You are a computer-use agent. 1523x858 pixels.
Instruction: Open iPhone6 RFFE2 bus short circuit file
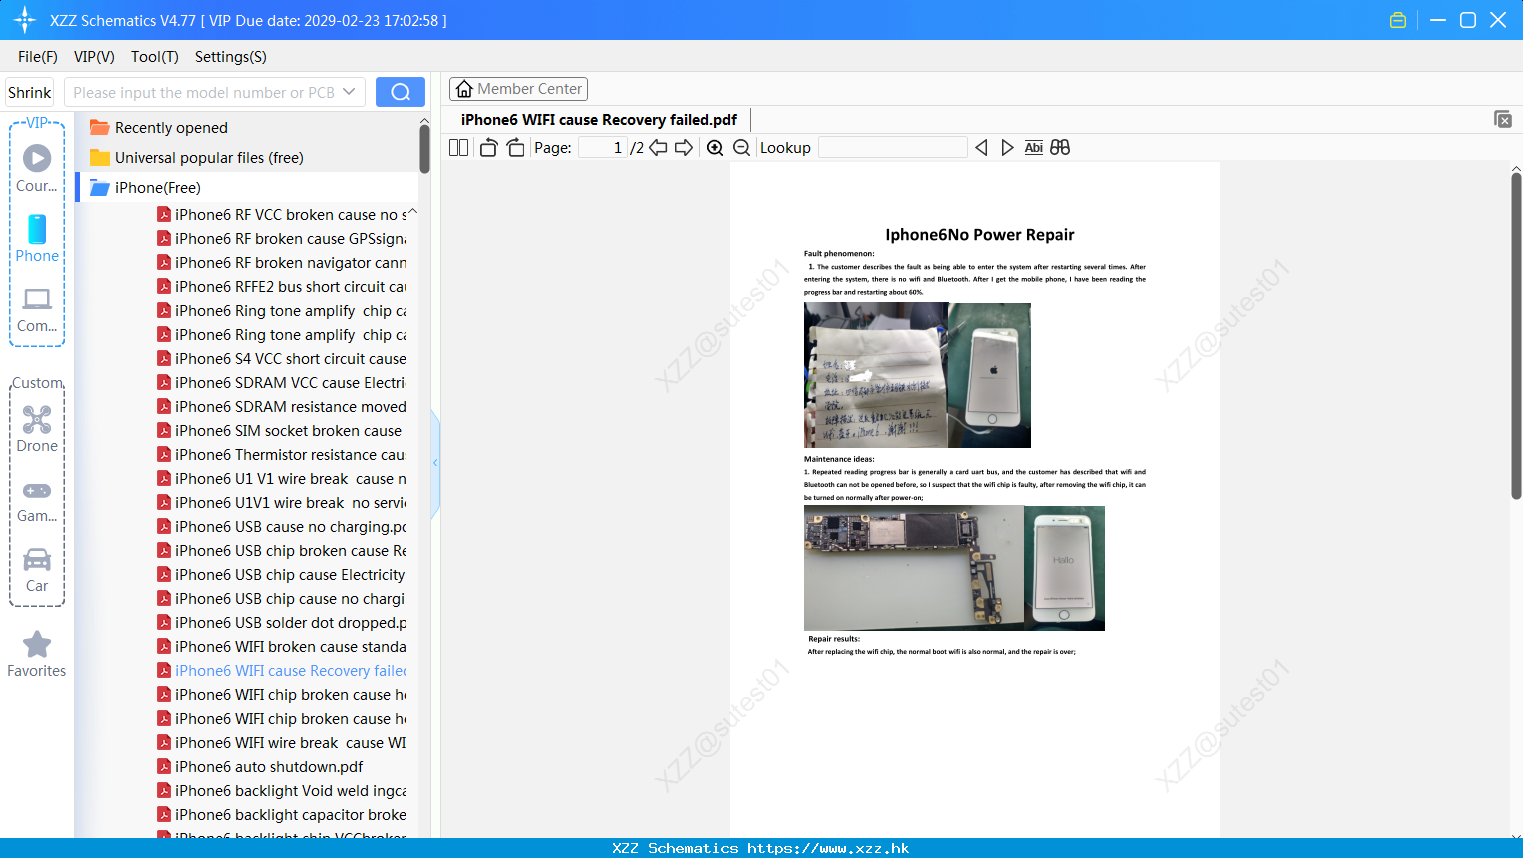click(282, 286)
